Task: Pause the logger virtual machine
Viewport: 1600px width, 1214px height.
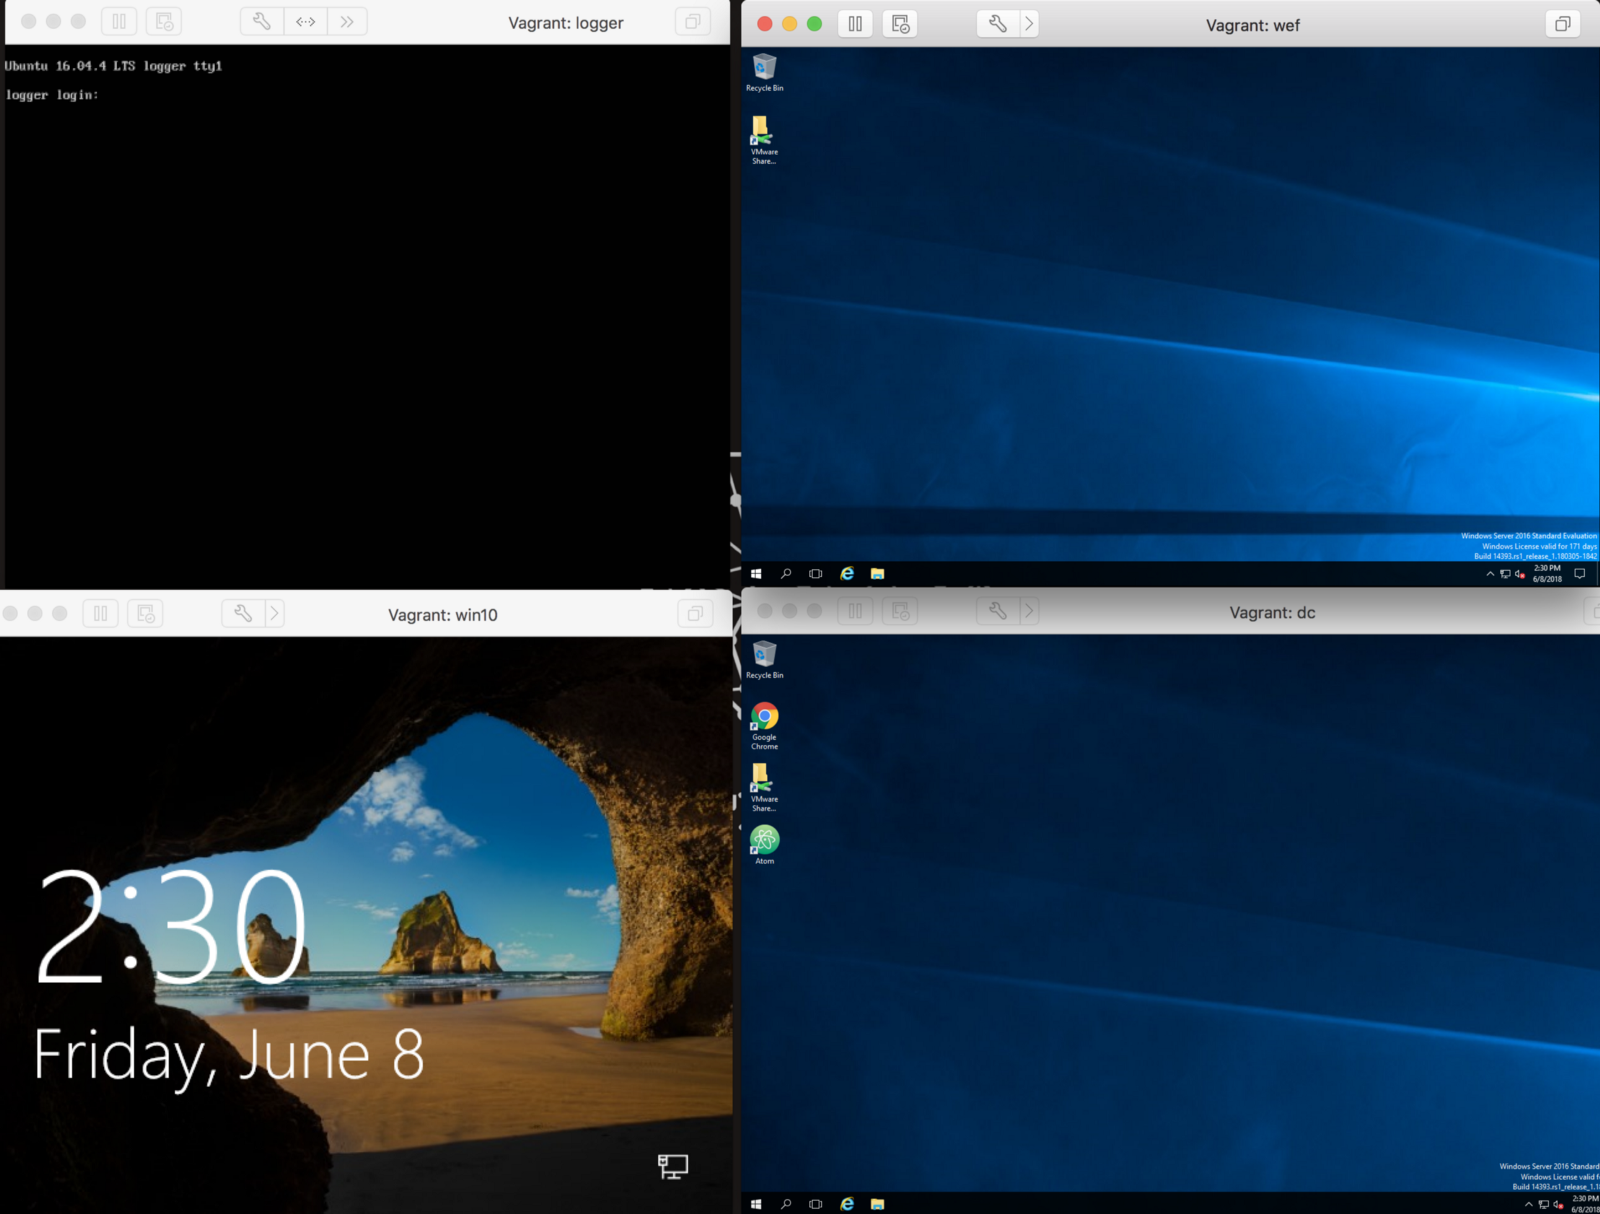Action: [119, 21]
